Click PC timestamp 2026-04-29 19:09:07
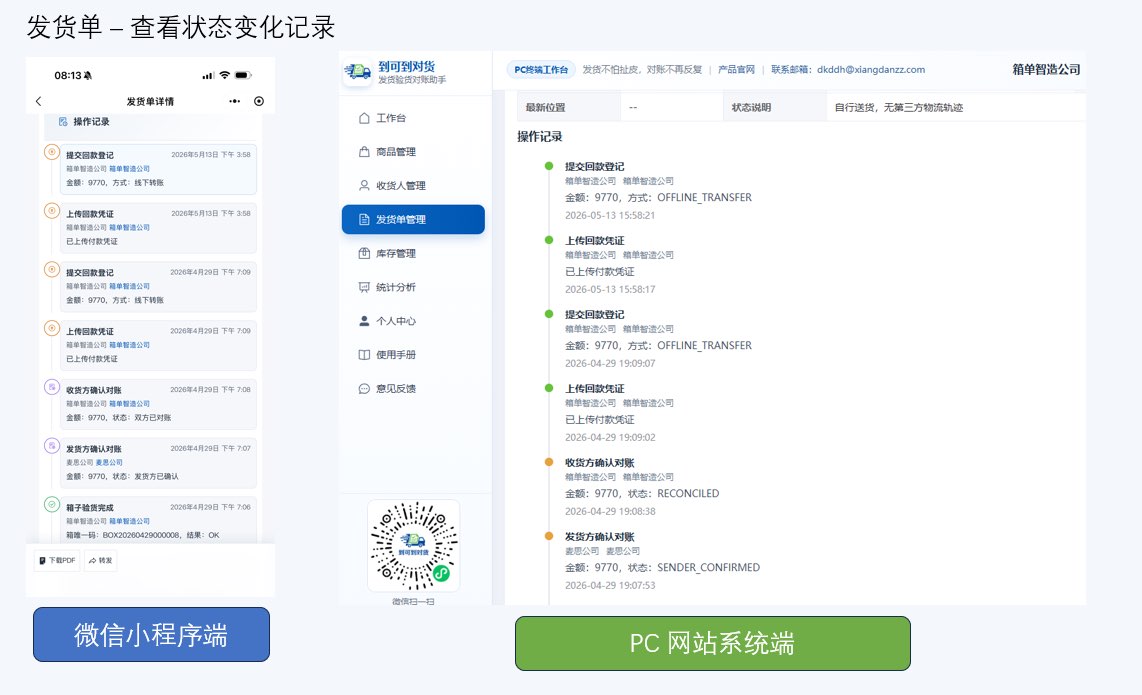Image resolution: width=1142 pixels, height=695 pixels. click(x=610, y=364)
